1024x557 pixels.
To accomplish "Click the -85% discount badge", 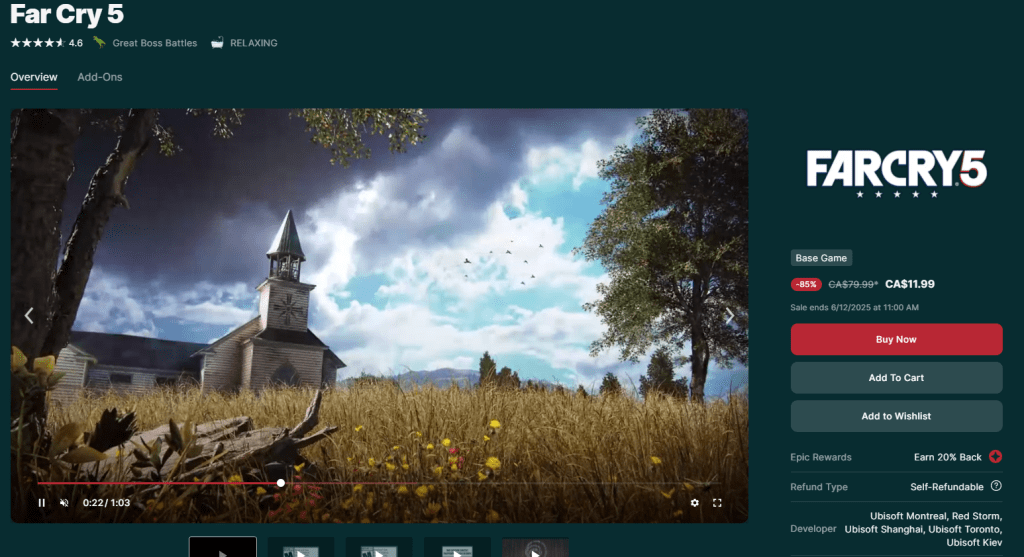I will click(x=806, y=284).
